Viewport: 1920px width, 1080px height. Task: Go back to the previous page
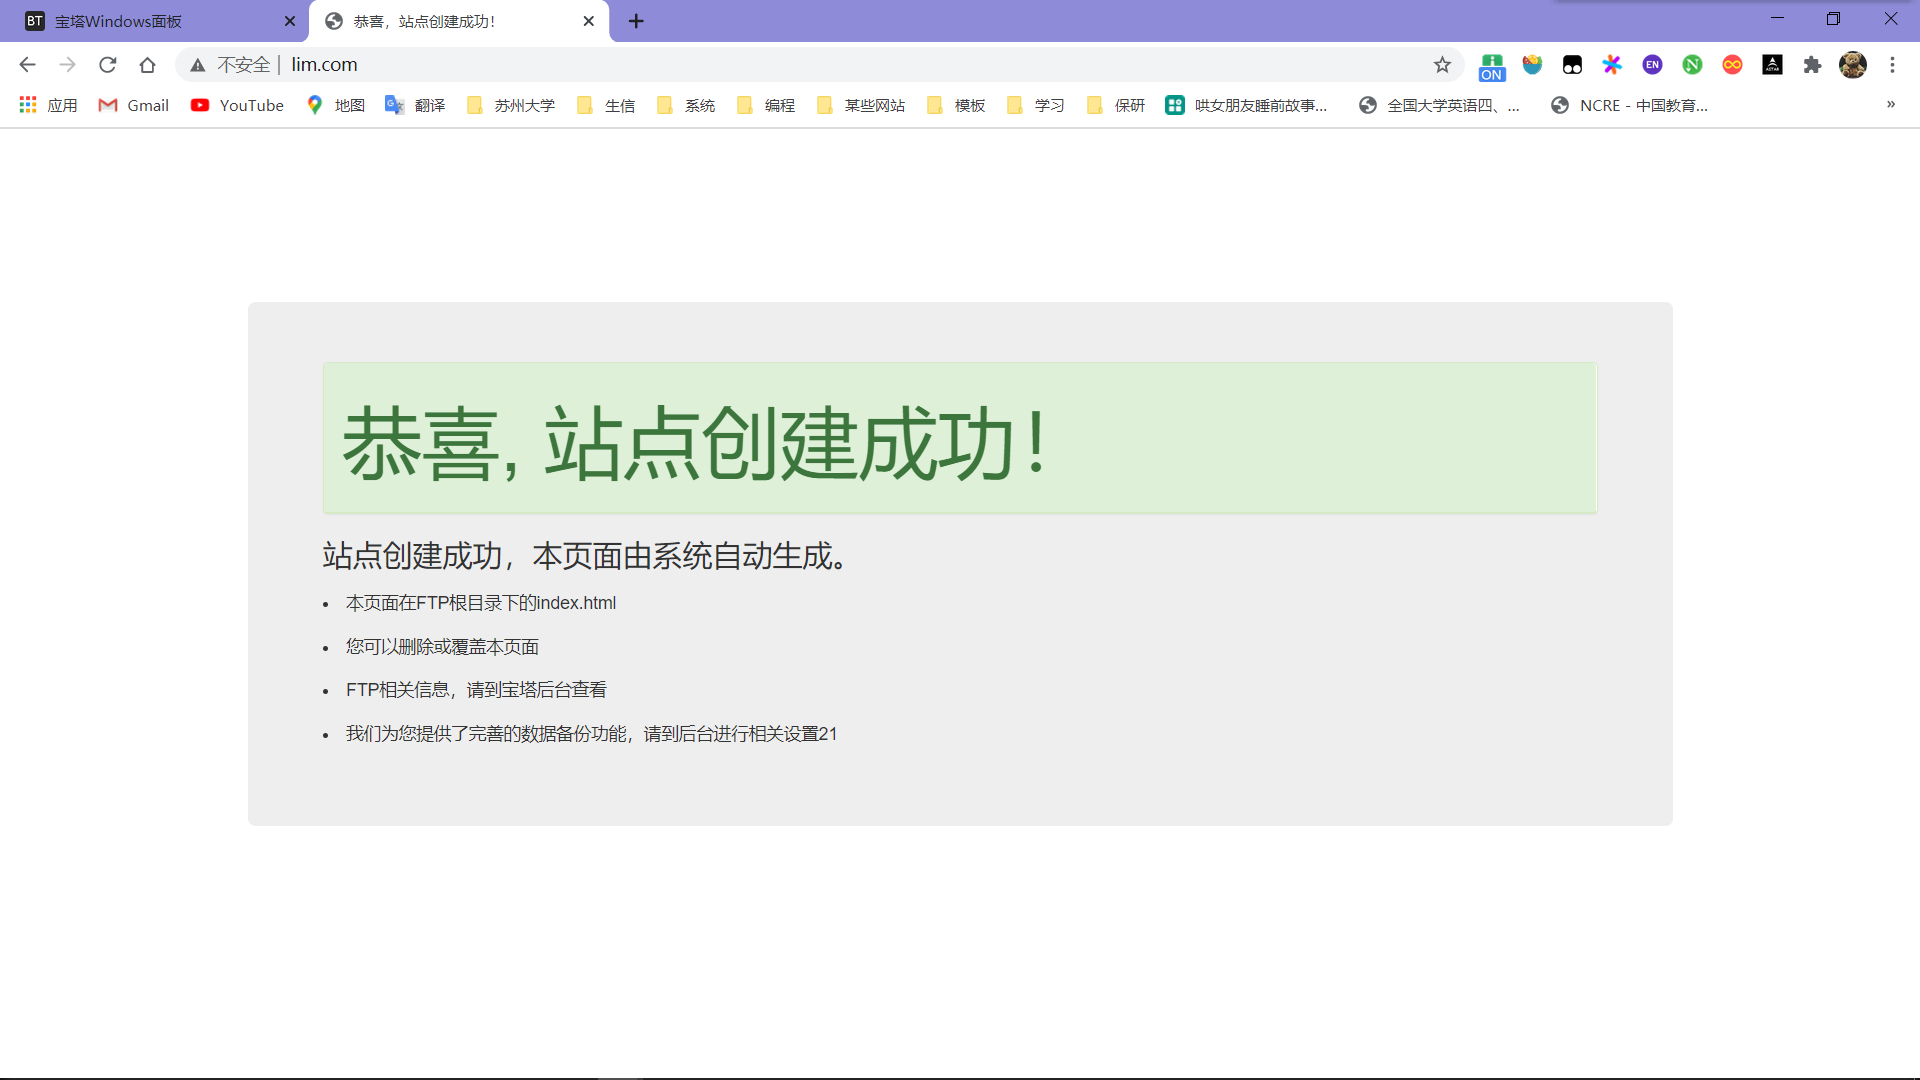(x=27, y=65)
